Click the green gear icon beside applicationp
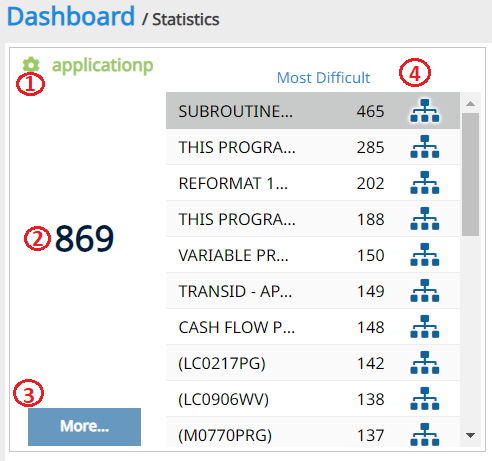 click(31, 65)
